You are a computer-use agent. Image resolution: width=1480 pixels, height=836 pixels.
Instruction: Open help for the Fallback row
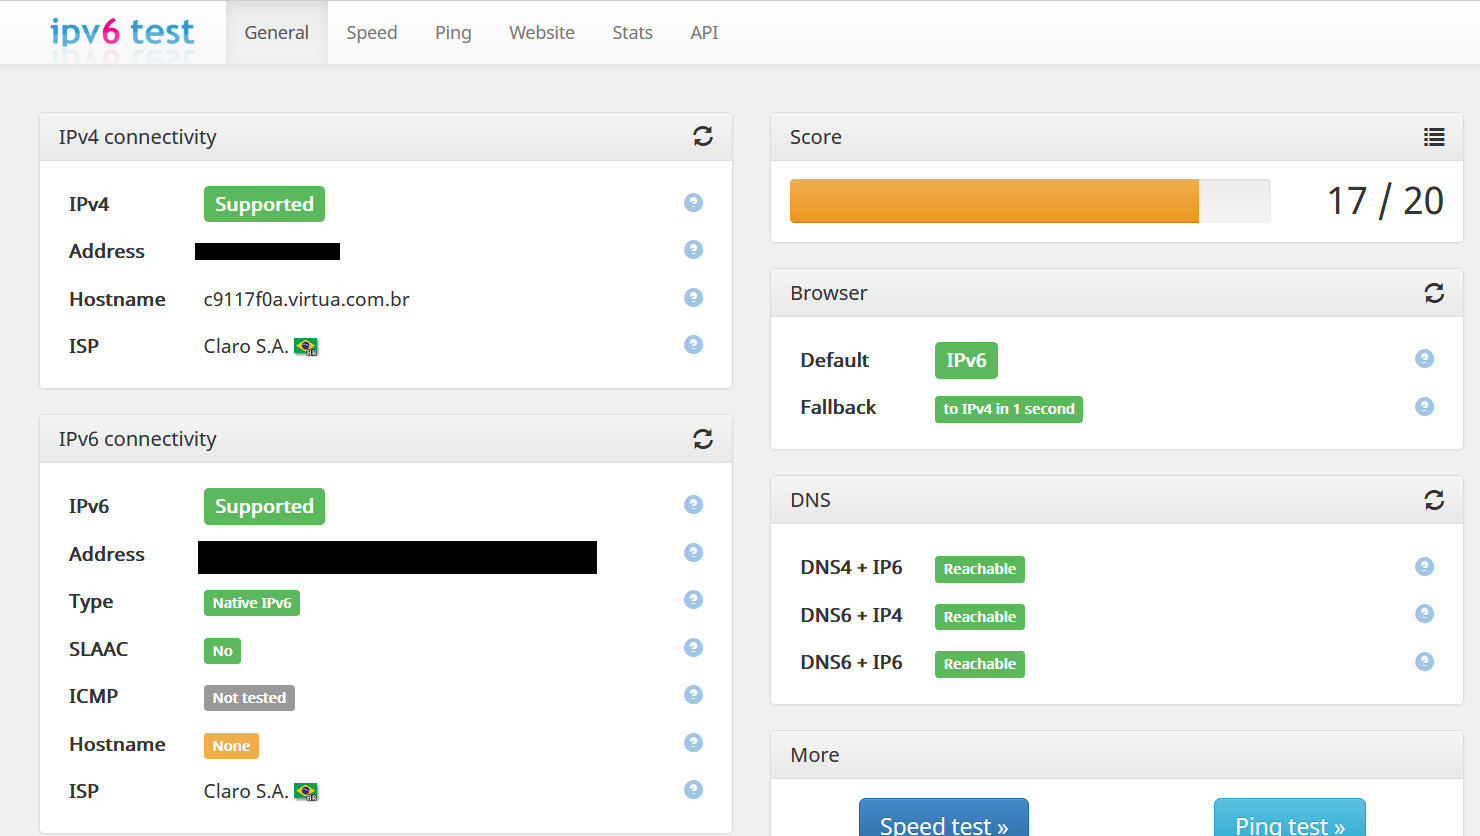(1425, 407)
